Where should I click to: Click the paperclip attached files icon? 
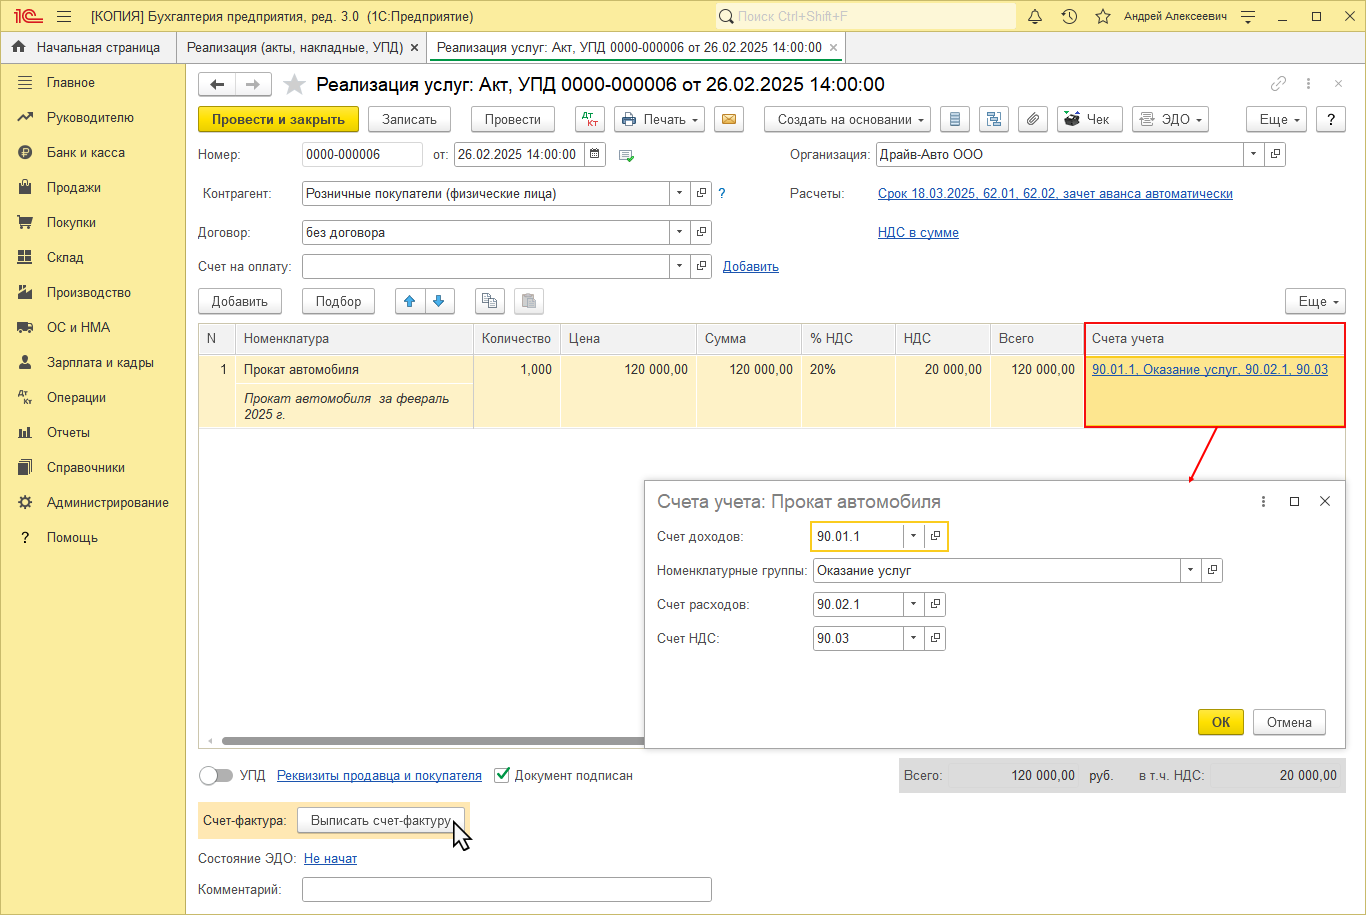click(1032, 119)
